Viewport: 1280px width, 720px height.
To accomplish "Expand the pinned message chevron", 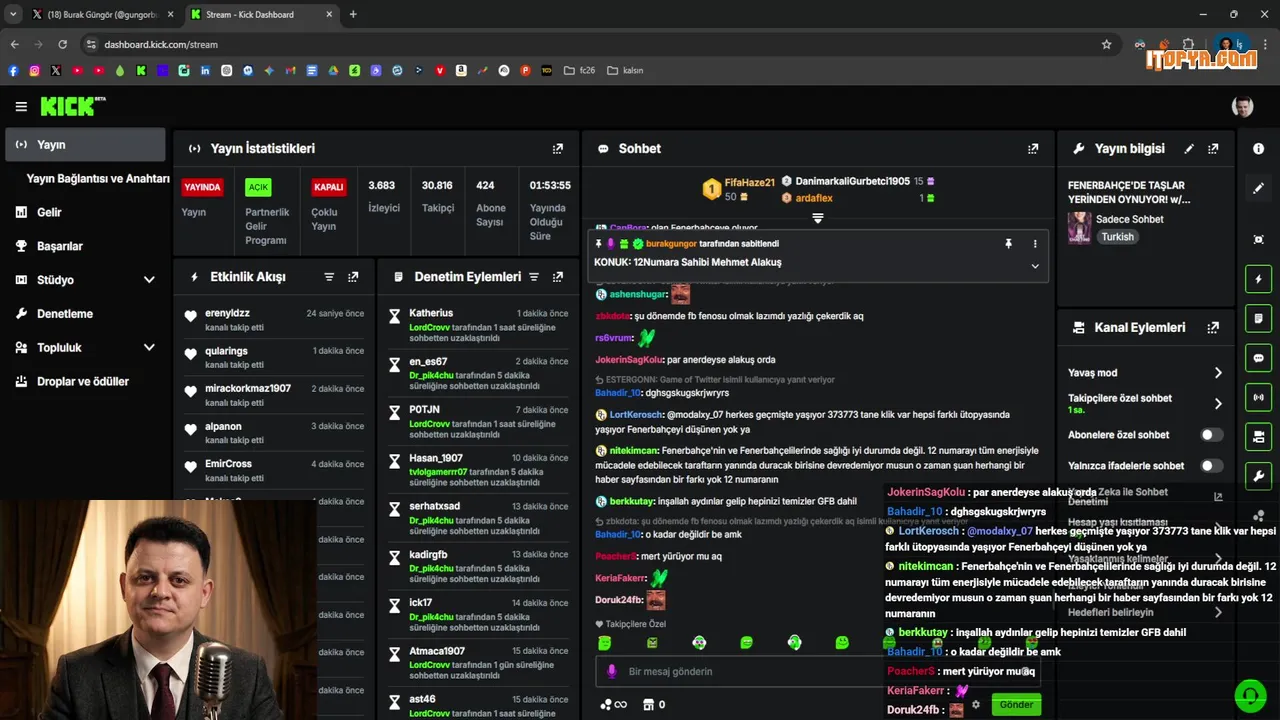I will tap(1035, 266).
